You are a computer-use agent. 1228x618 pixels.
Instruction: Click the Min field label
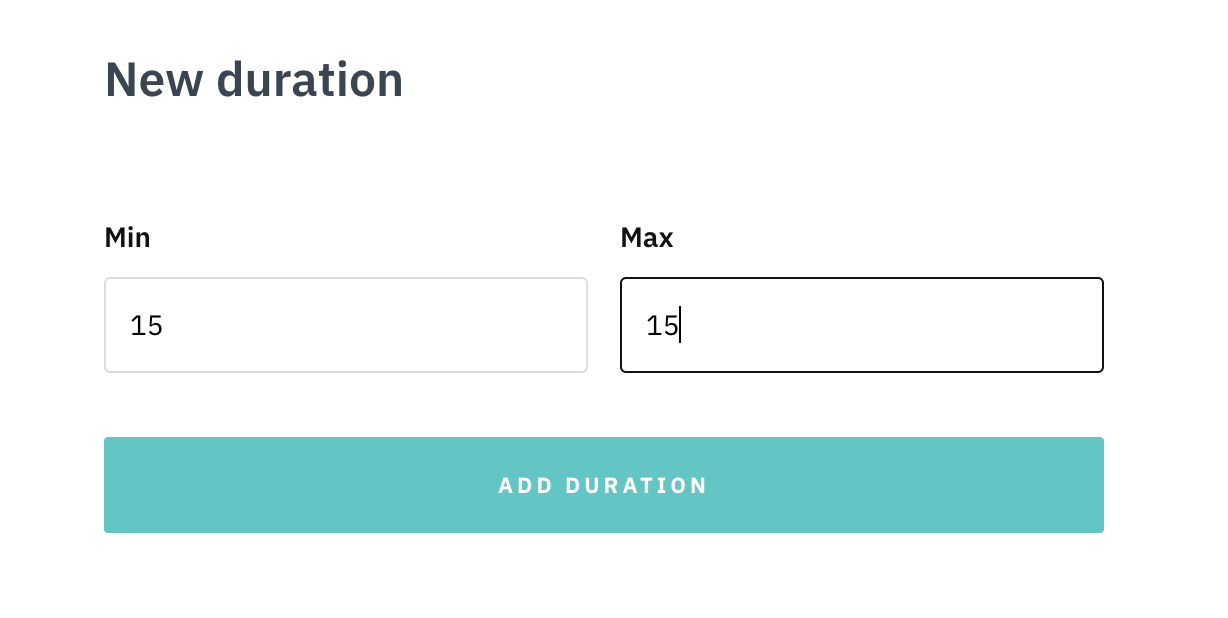coord(127,238)
